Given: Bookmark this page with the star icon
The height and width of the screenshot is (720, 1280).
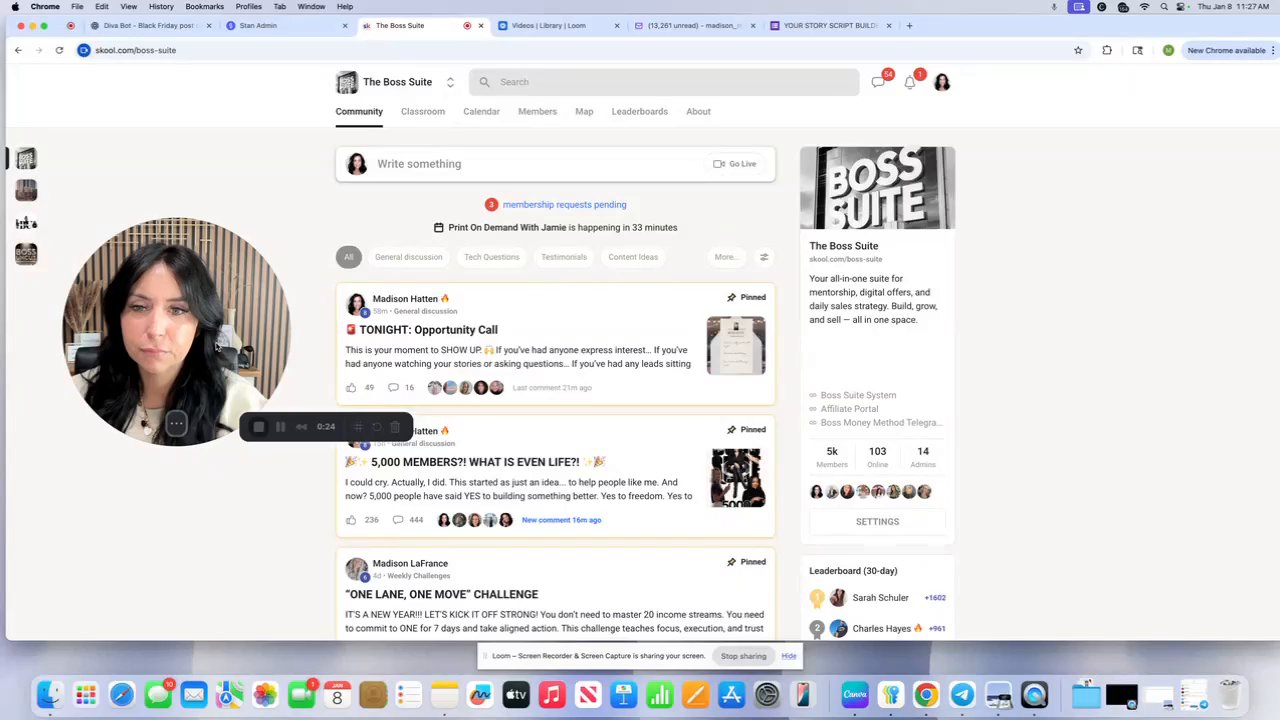Looking at the screenshot, I should pyautogui.click(x=1078, y=50).
